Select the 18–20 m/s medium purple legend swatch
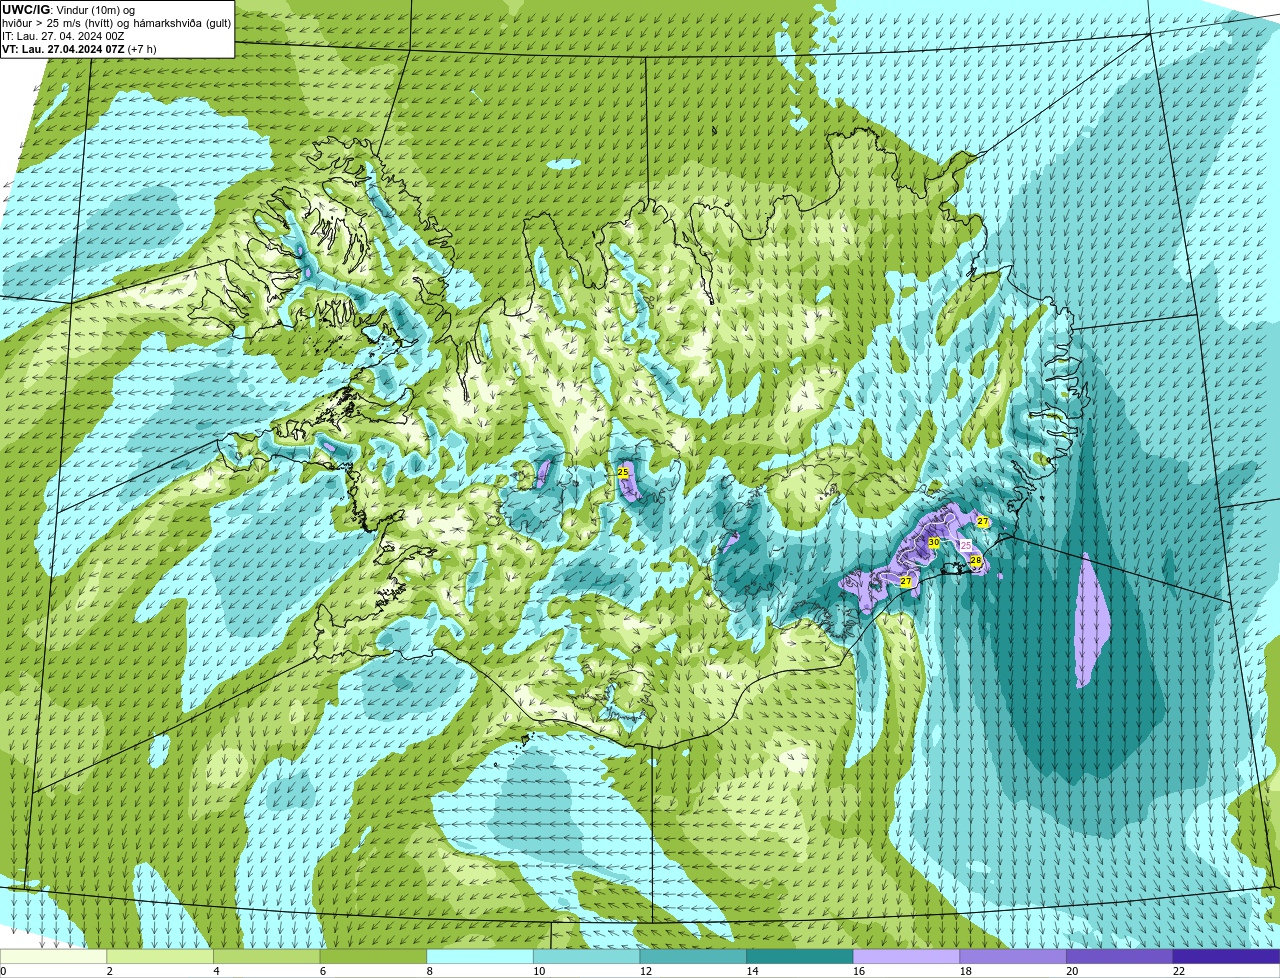The height and width of the screenshot is (978, 1280). click(1013, 956)
